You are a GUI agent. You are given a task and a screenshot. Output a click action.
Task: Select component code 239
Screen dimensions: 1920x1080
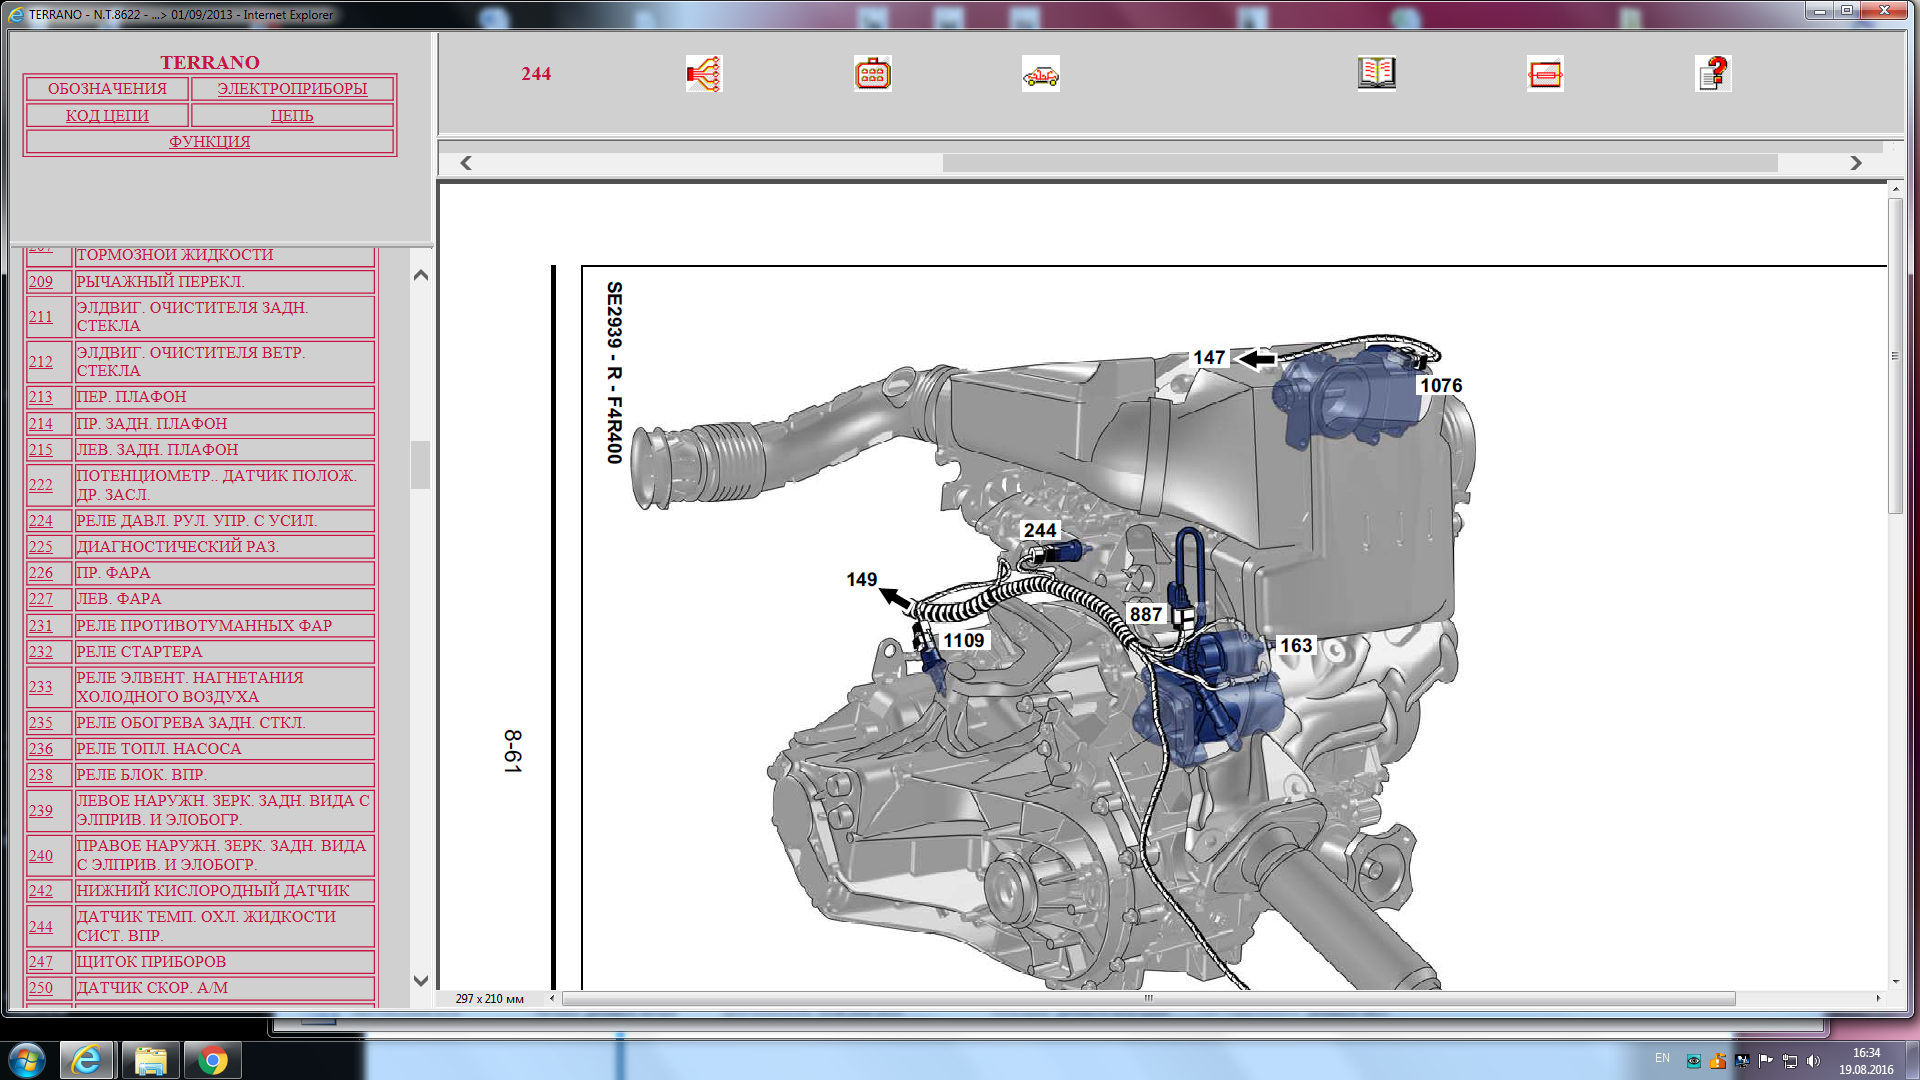(x=41, y=811)
